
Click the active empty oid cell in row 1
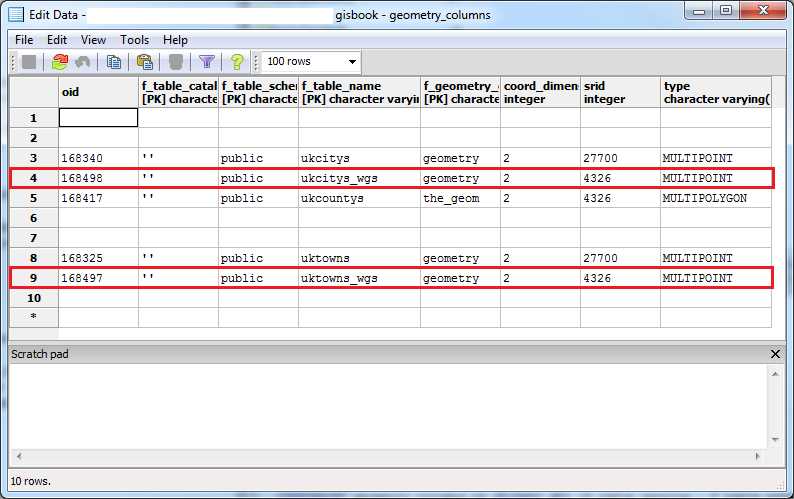pyautogui.click(x=98, y=118)
